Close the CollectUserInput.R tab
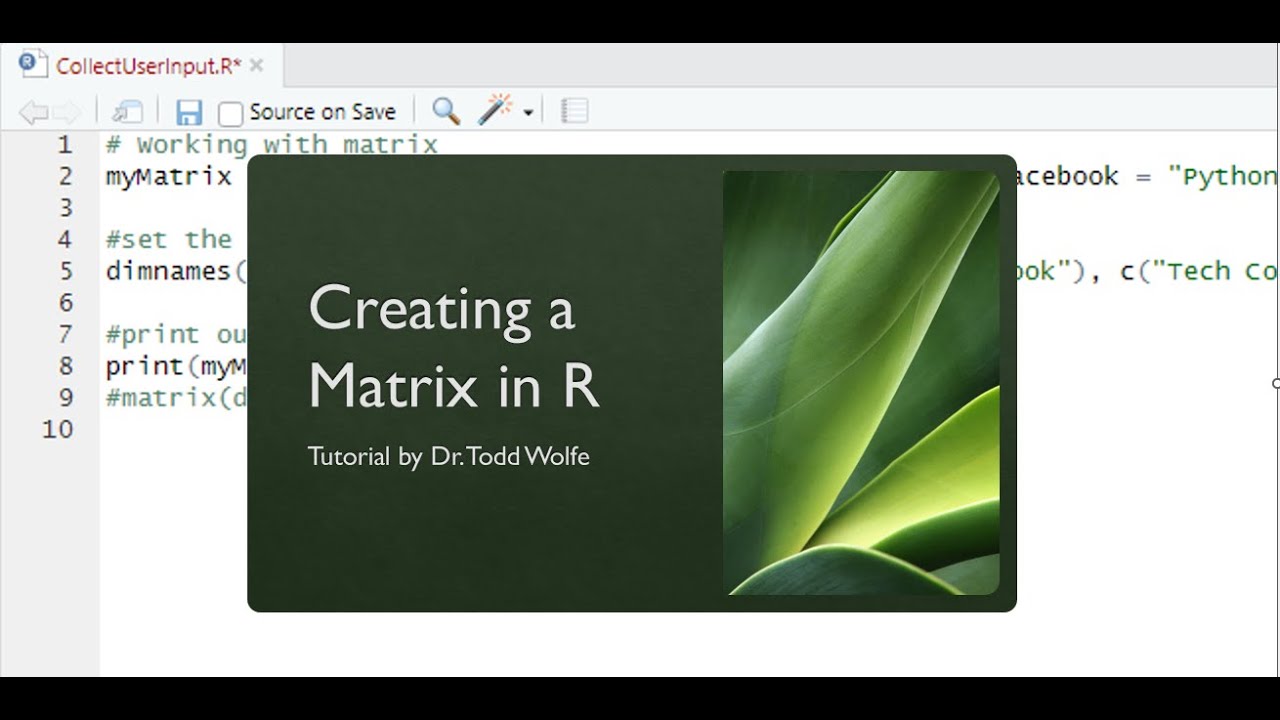Screen dimensions: 1280x720 point(256,66)
